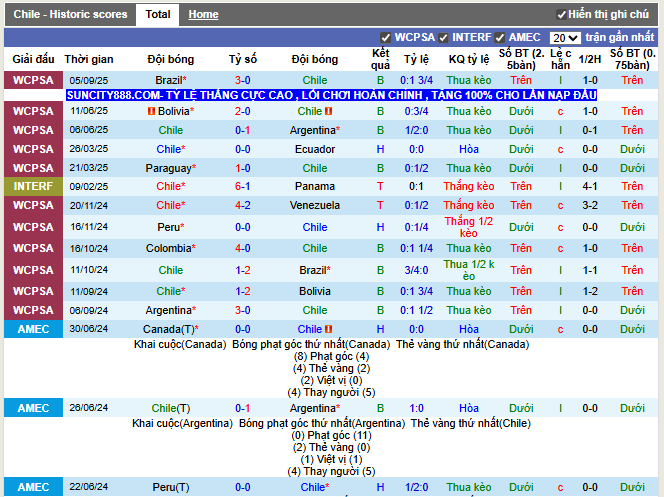Screen dimensions: 664x497
Task: Click the AMEC label on 30/06/24 row
Action: [x=33, y=329]
